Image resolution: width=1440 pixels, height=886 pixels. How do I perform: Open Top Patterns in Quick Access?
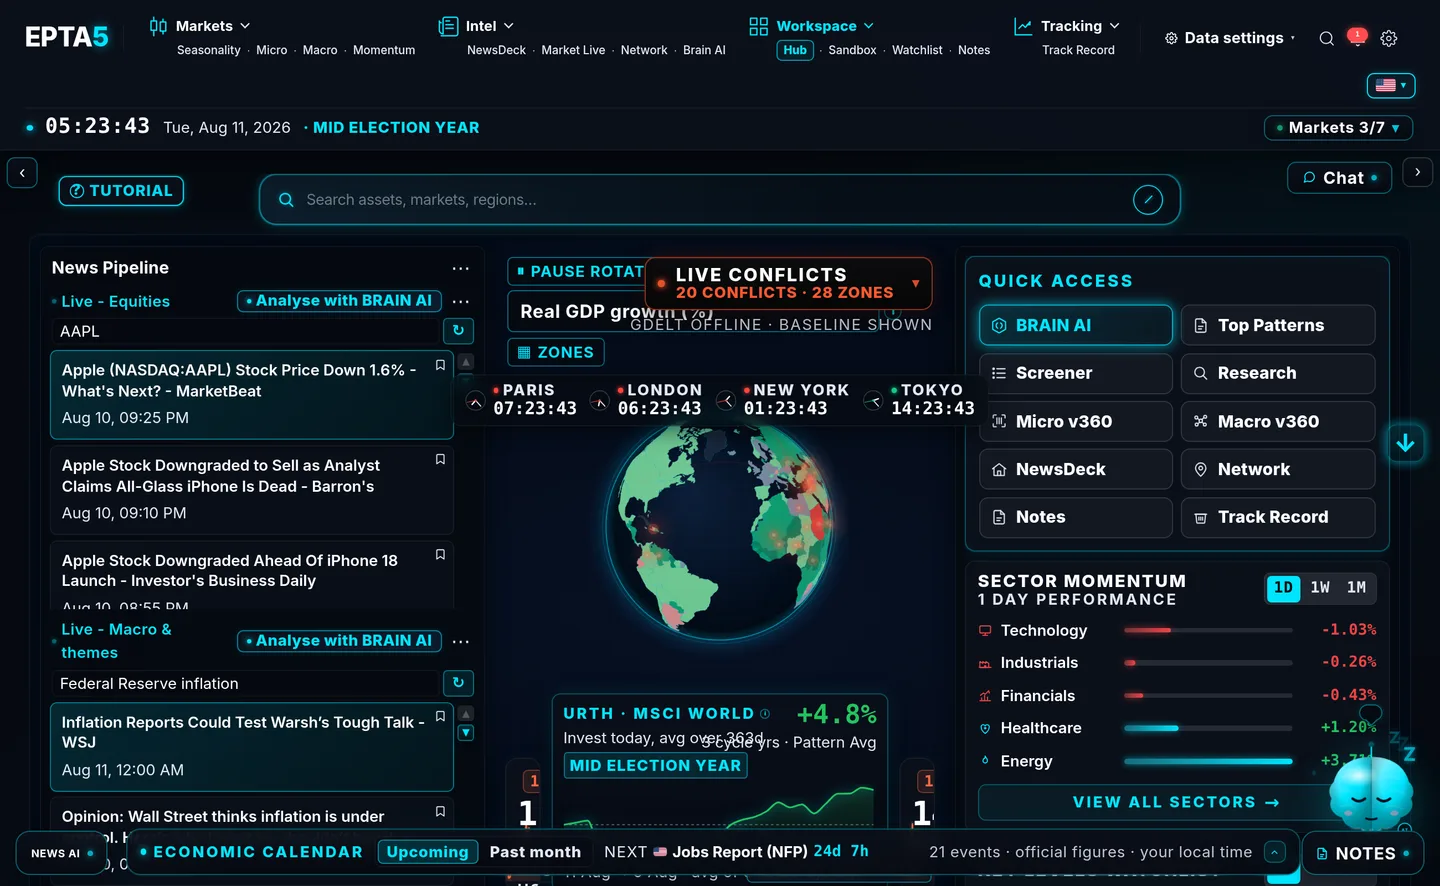[1278, 325]
